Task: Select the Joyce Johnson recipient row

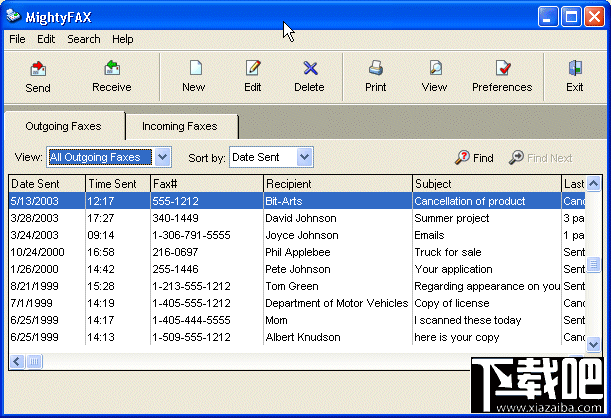Action: [297, 235]
